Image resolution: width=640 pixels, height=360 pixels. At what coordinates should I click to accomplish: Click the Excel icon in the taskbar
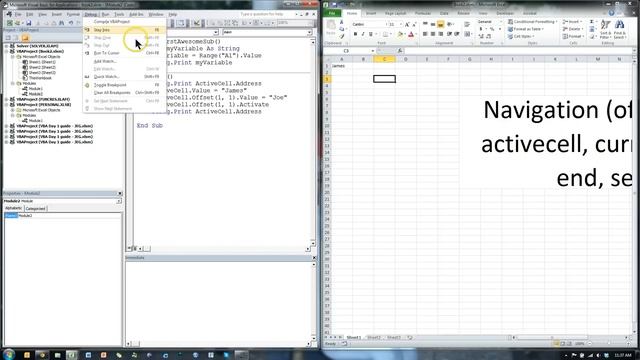pyautogui.click(x=72, y=355)
